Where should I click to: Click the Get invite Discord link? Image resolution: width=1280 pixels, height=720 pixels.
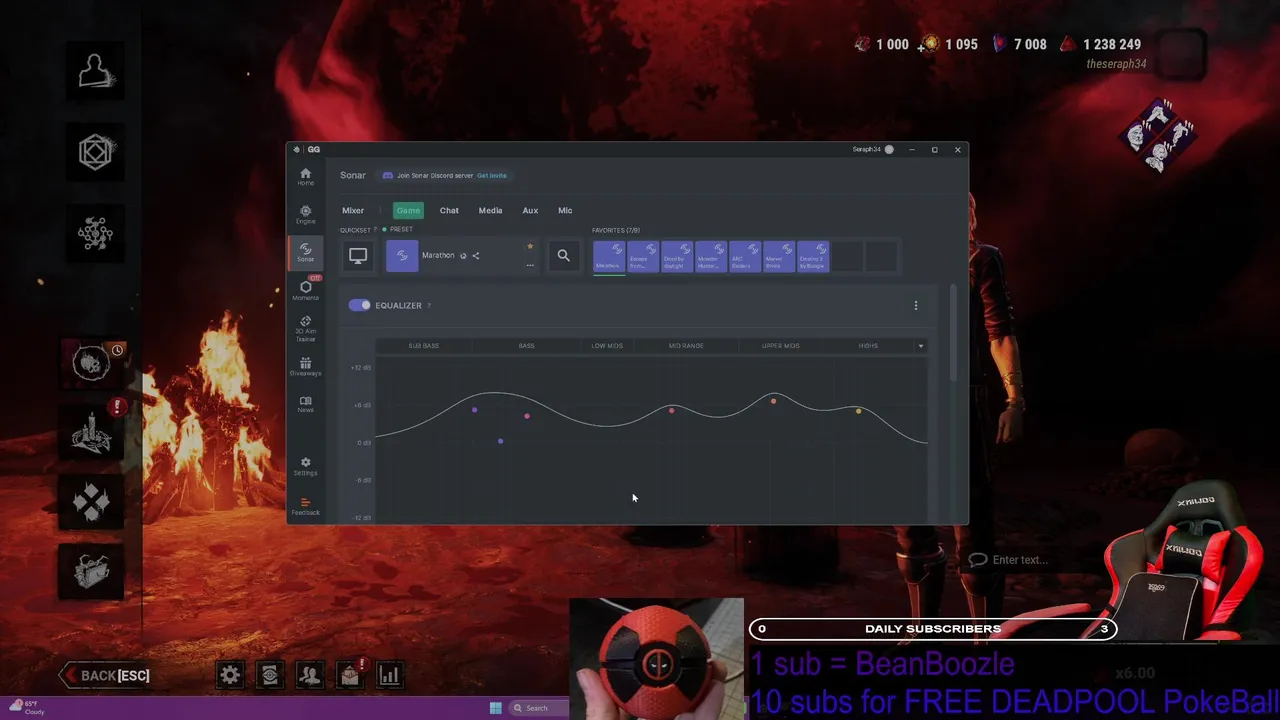(492, 175)
